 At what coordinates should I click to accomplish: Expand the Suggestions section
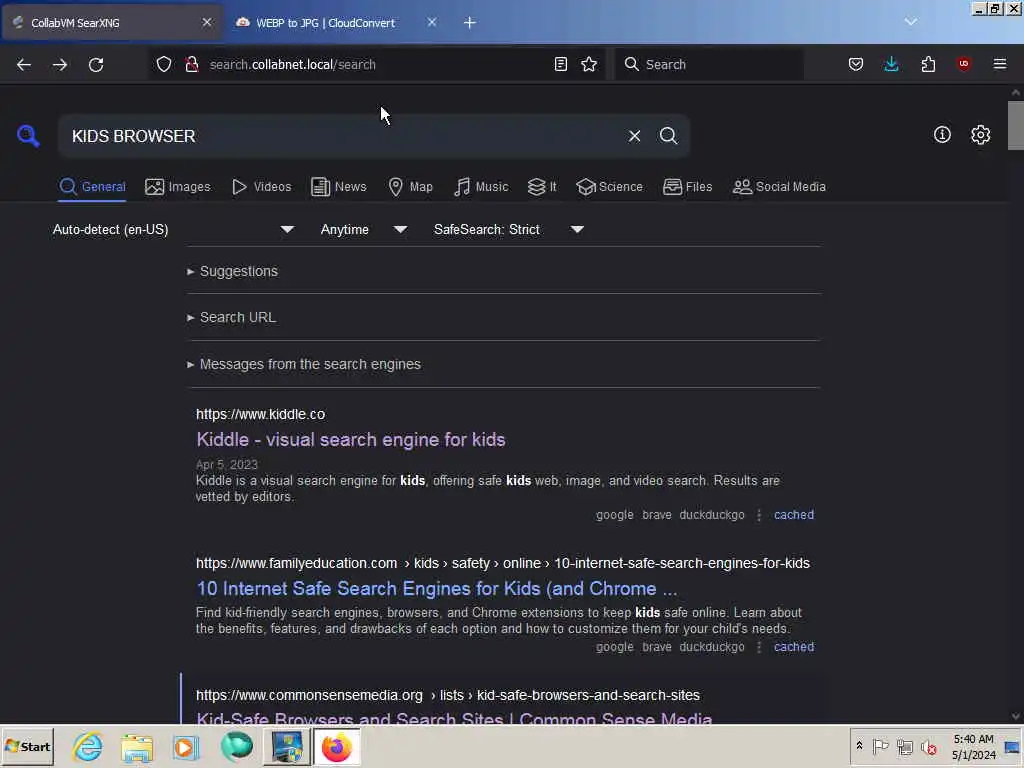[x=238, y=271]
